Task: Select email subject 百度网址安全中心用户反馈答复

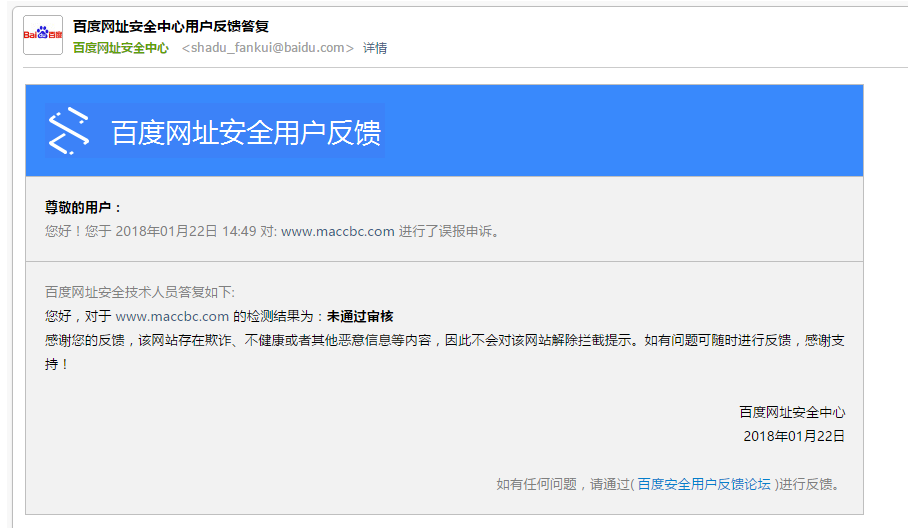Action: [x=171, y=27]
